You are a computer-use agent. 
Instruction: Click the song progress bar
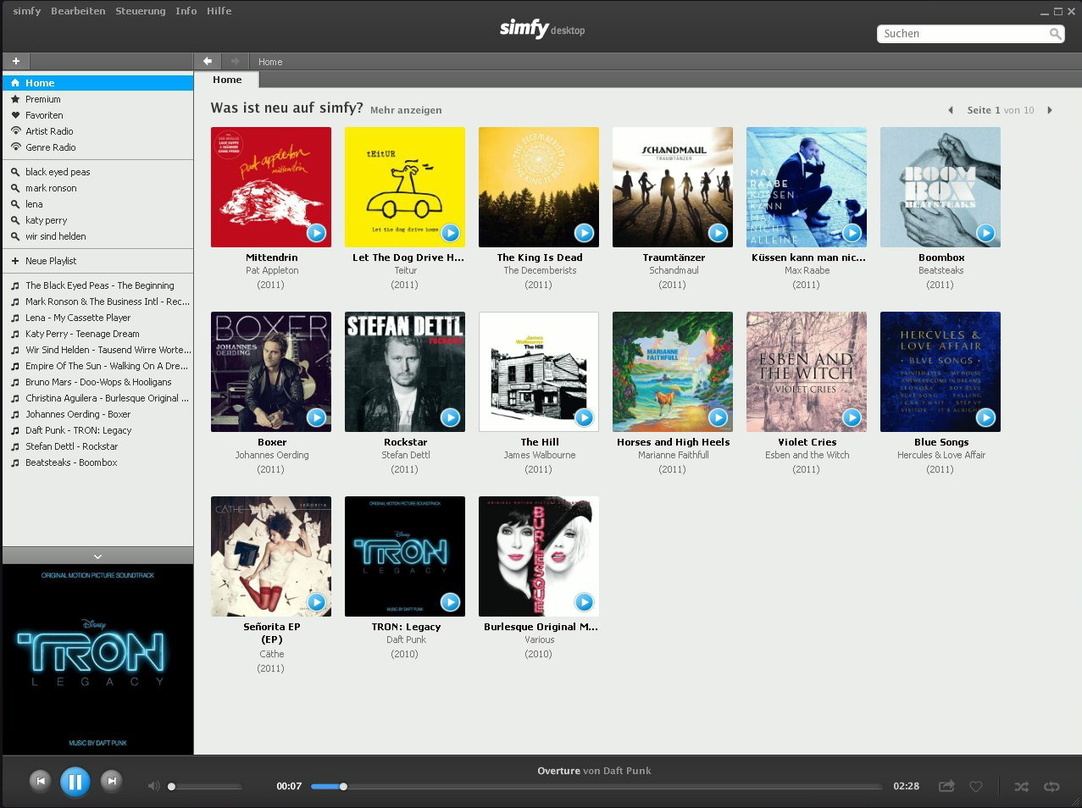click(x=596, y=787)
